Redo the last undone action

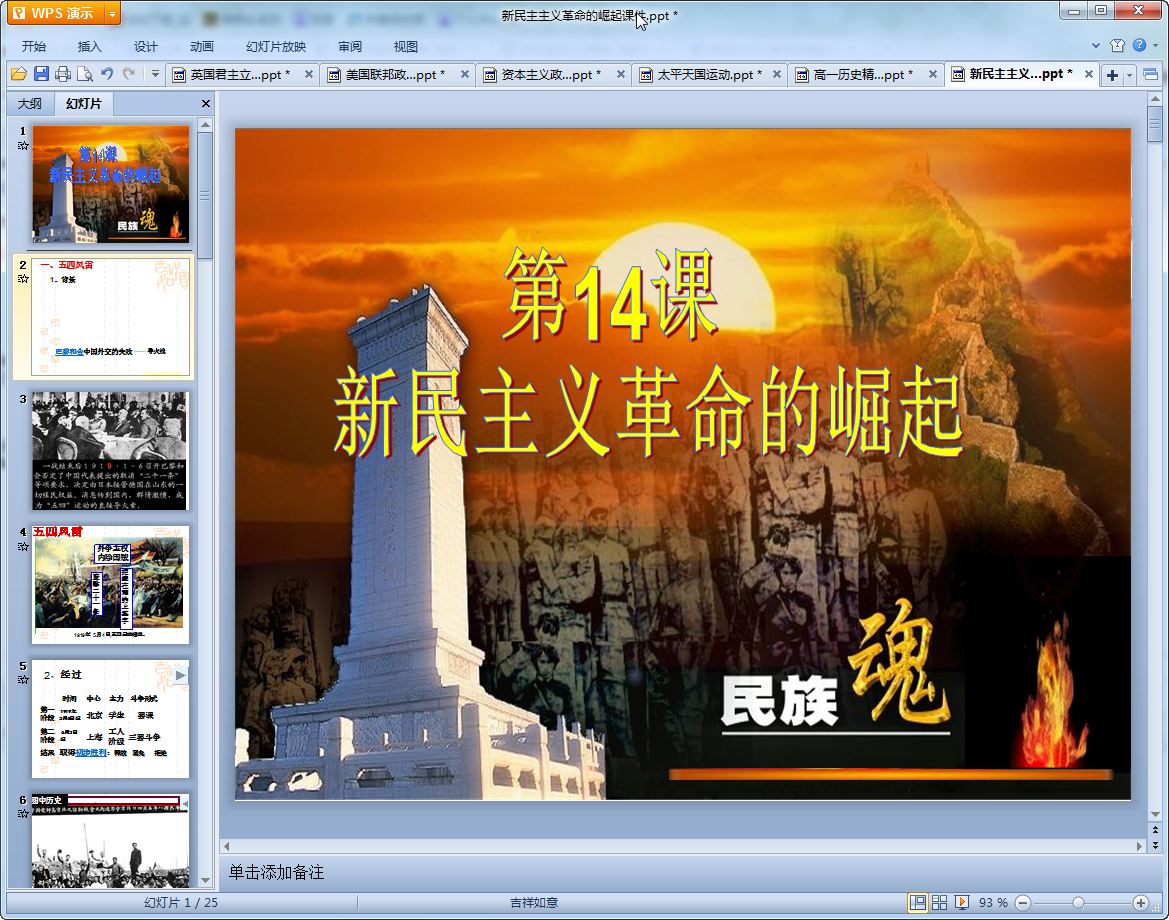tap(129, 74)
